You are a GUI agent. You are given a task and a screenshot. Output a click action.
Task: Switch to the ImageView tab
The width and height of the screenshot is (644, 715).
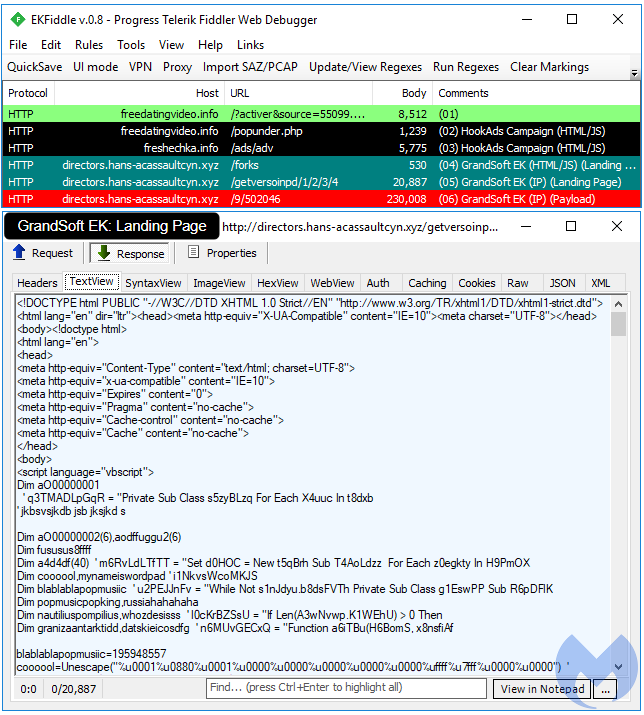219,283
